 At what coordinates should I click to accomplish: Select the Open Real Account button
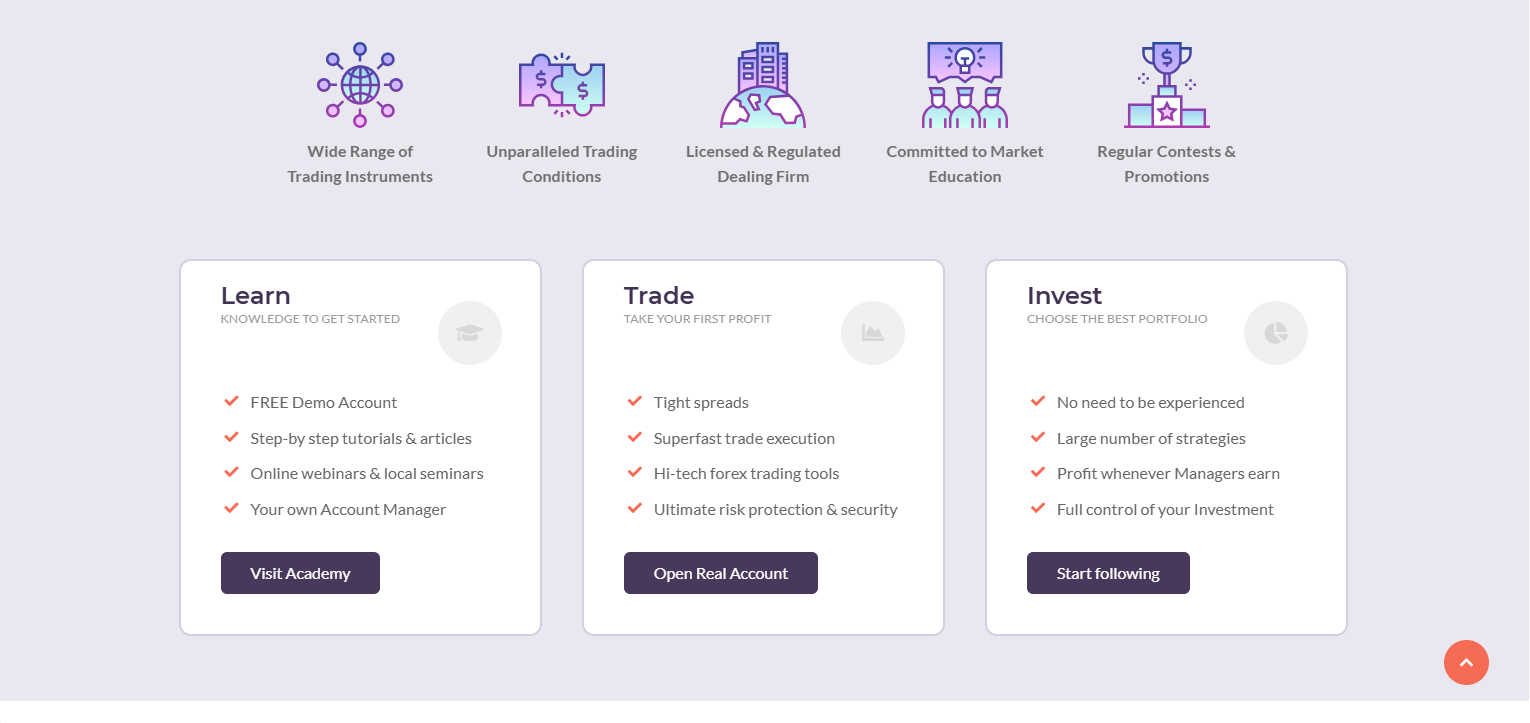(721, 573)
